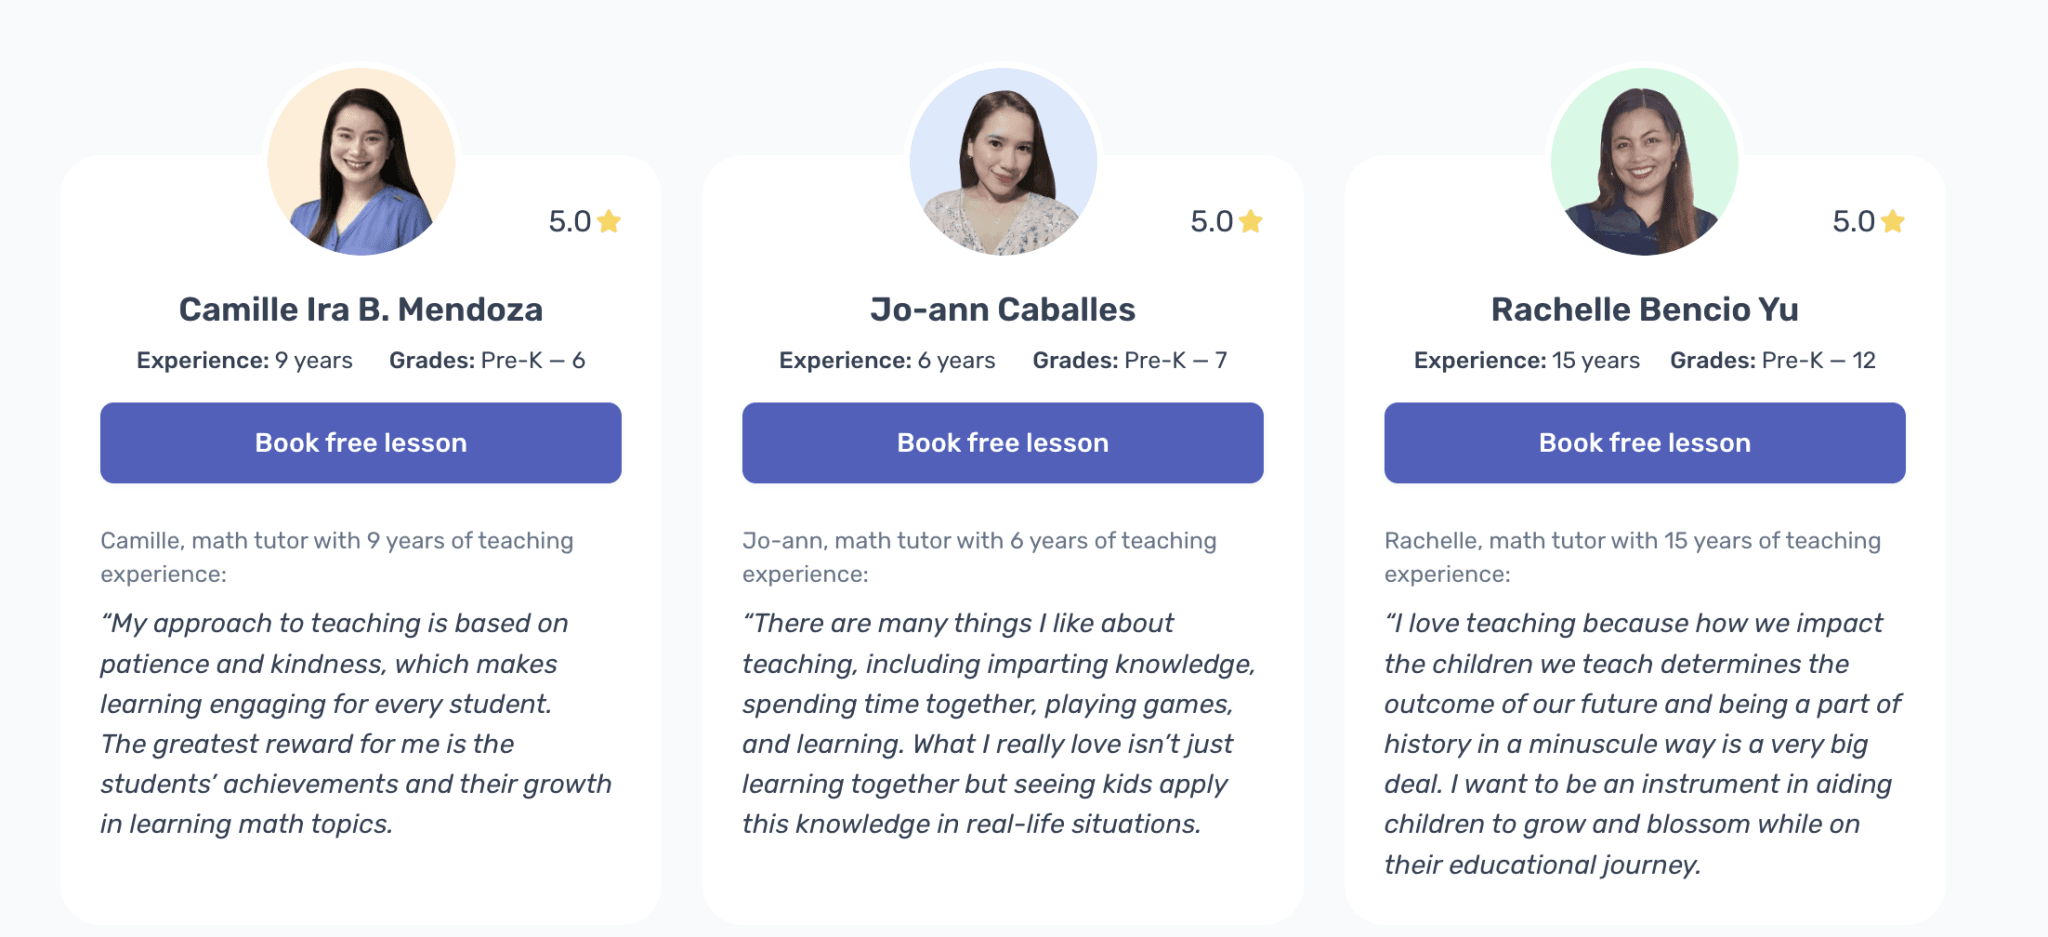Book a free lesson with Camille
2048x937 pixels.
360,442
